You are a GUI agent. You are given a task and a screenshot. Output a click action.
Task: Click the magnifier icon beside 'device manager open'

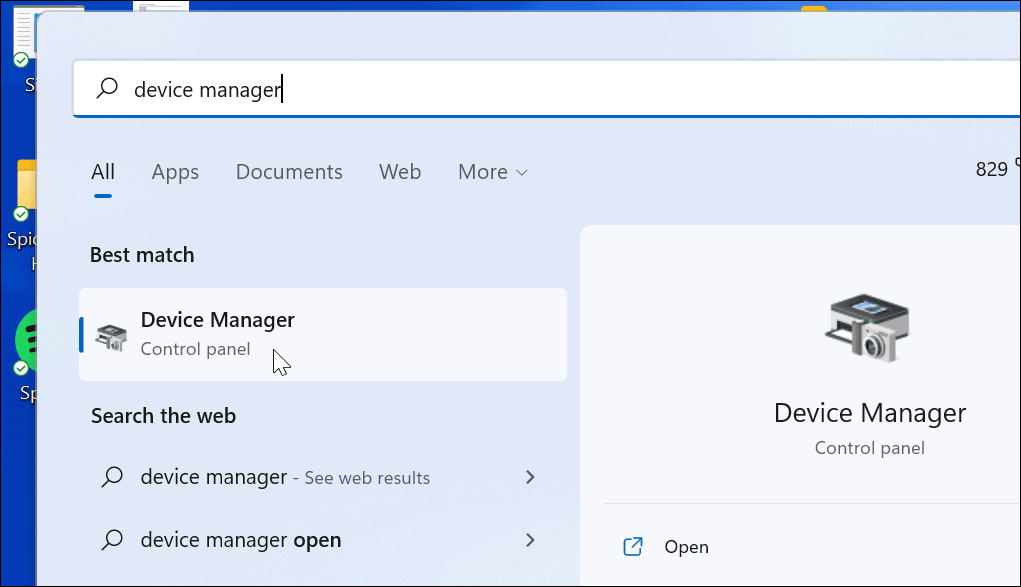coord(112,539)
